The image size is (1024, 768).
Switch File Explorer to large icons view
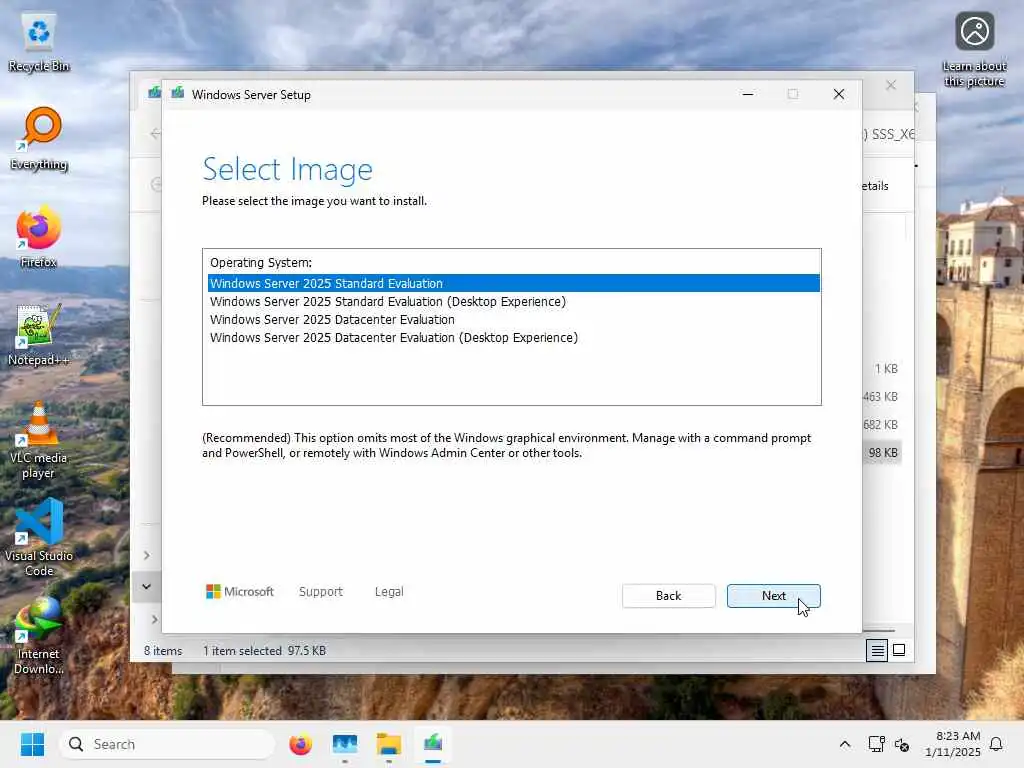tap(899, 650)
